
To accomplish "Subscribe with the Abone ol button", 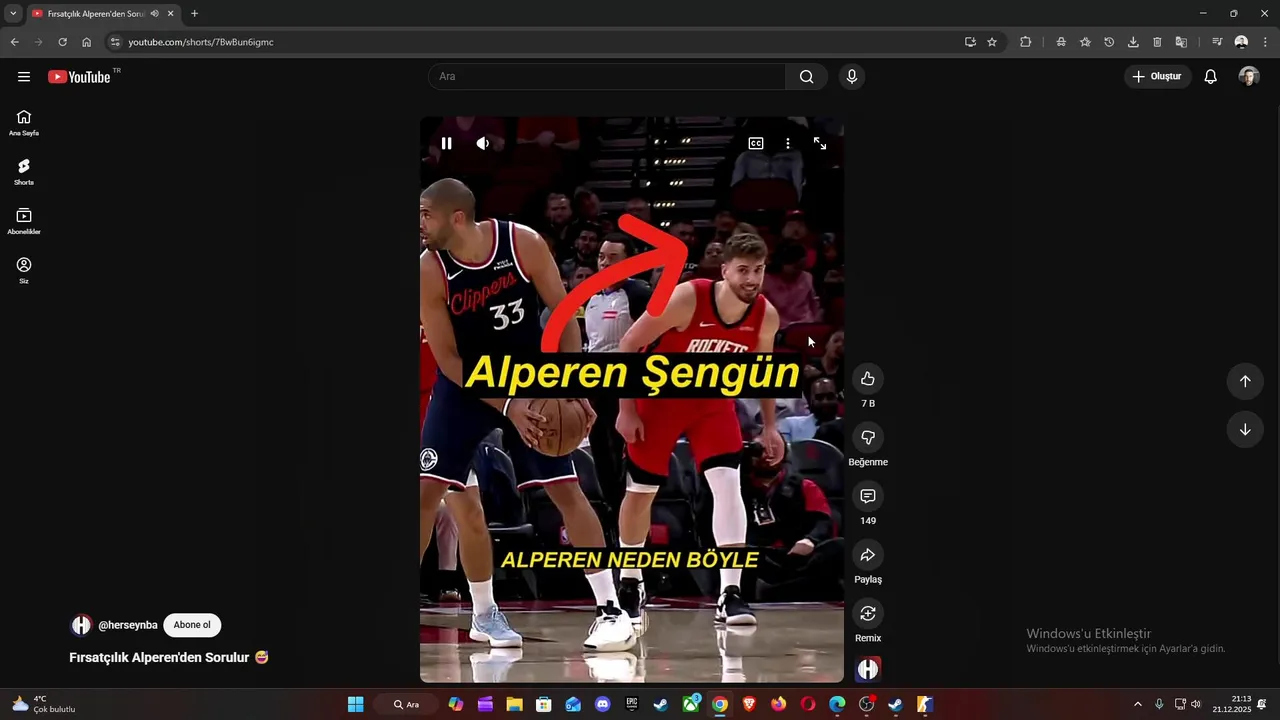I will point(192,625).
